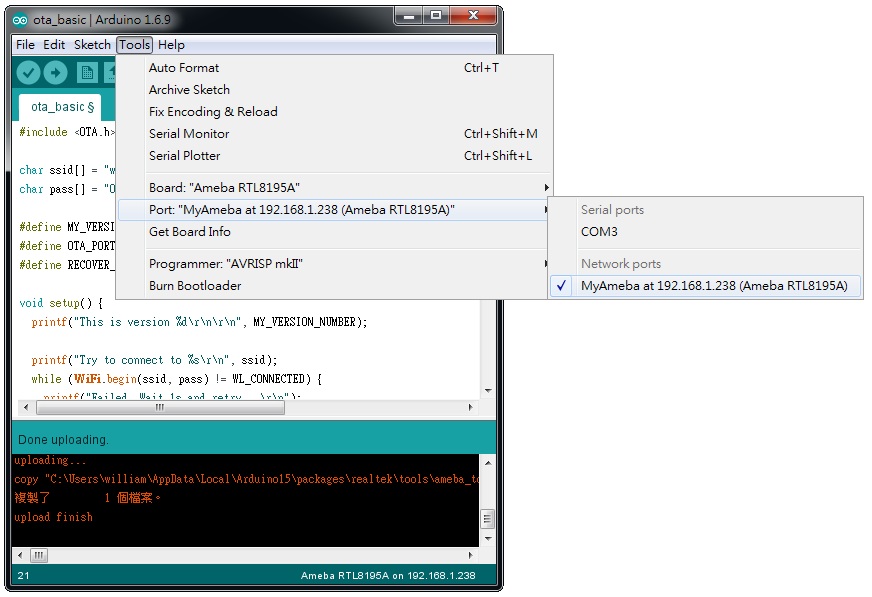Click the printf "Try to connect" code line
Image resolution: width=872 pixels, height=597 pixels.
(x=154, y=360)
